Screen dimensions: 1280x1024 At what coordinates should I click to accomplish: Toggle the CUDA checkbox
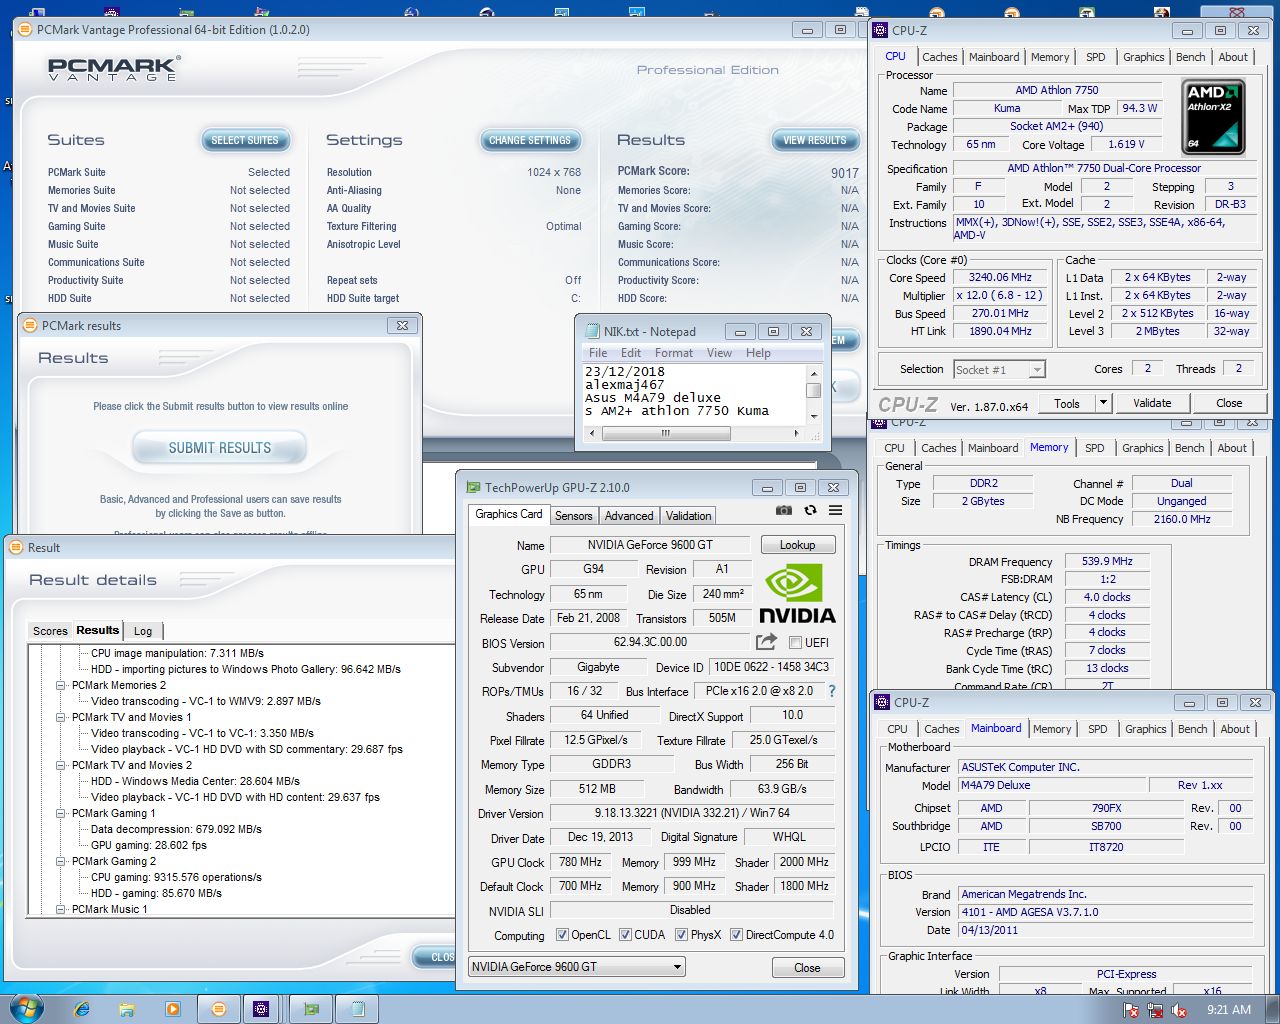[x=625, y=935]
